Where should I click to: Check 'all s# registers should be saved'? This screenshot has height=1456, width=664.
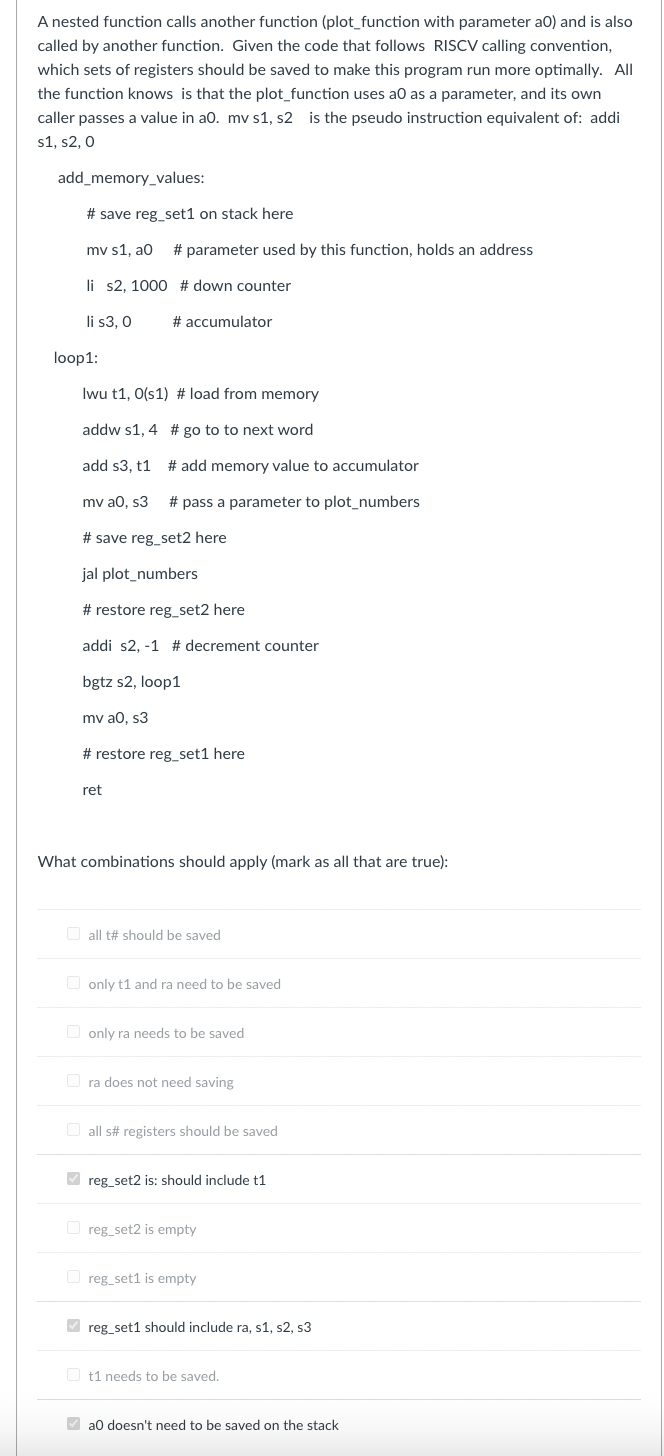[74, 1130]
